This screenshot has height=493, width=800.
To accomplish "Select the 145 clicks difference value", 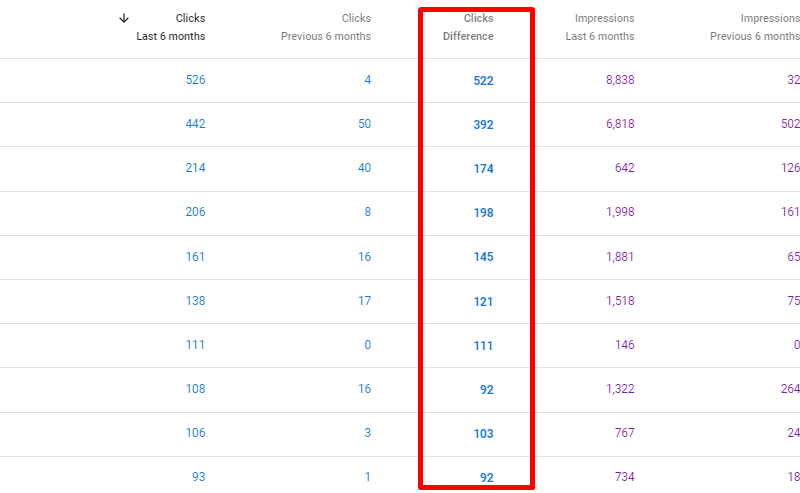I will coord(483,257).
